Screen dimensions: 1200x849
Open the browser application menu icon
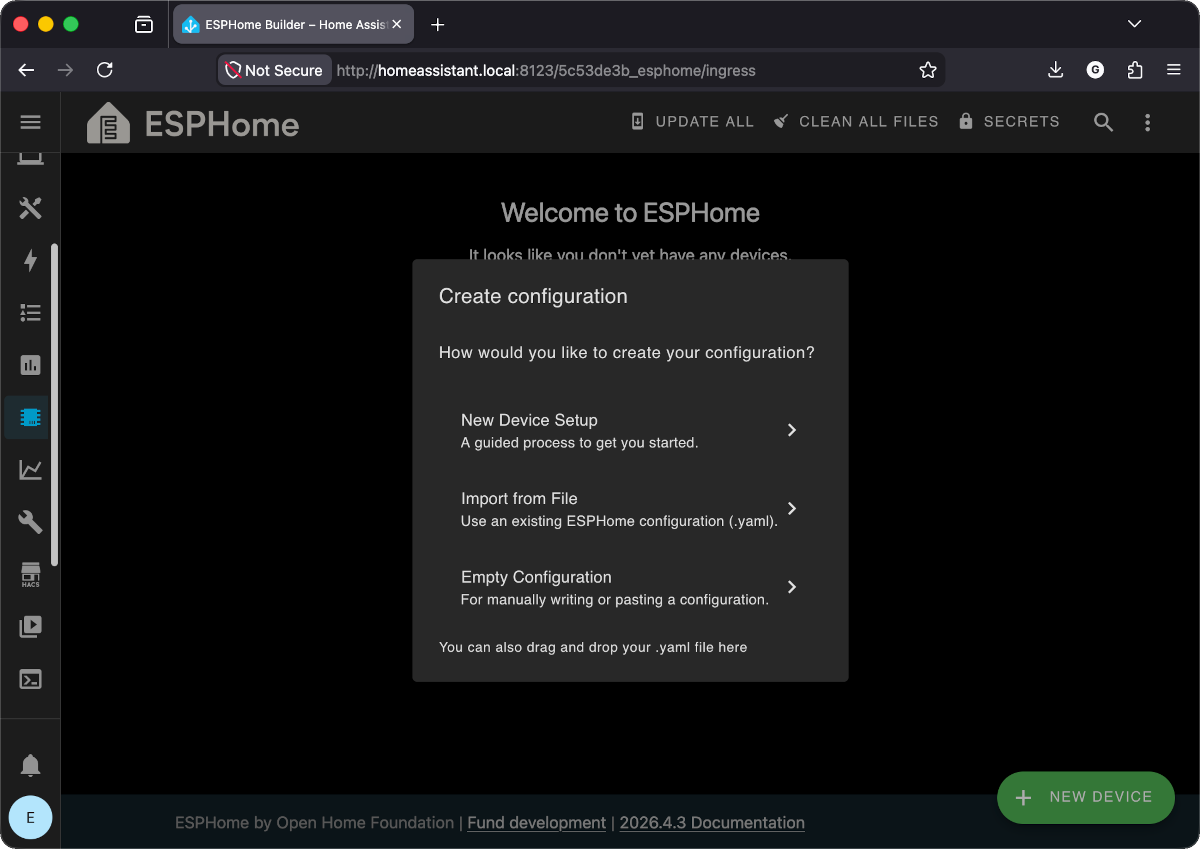point(1174,70)
